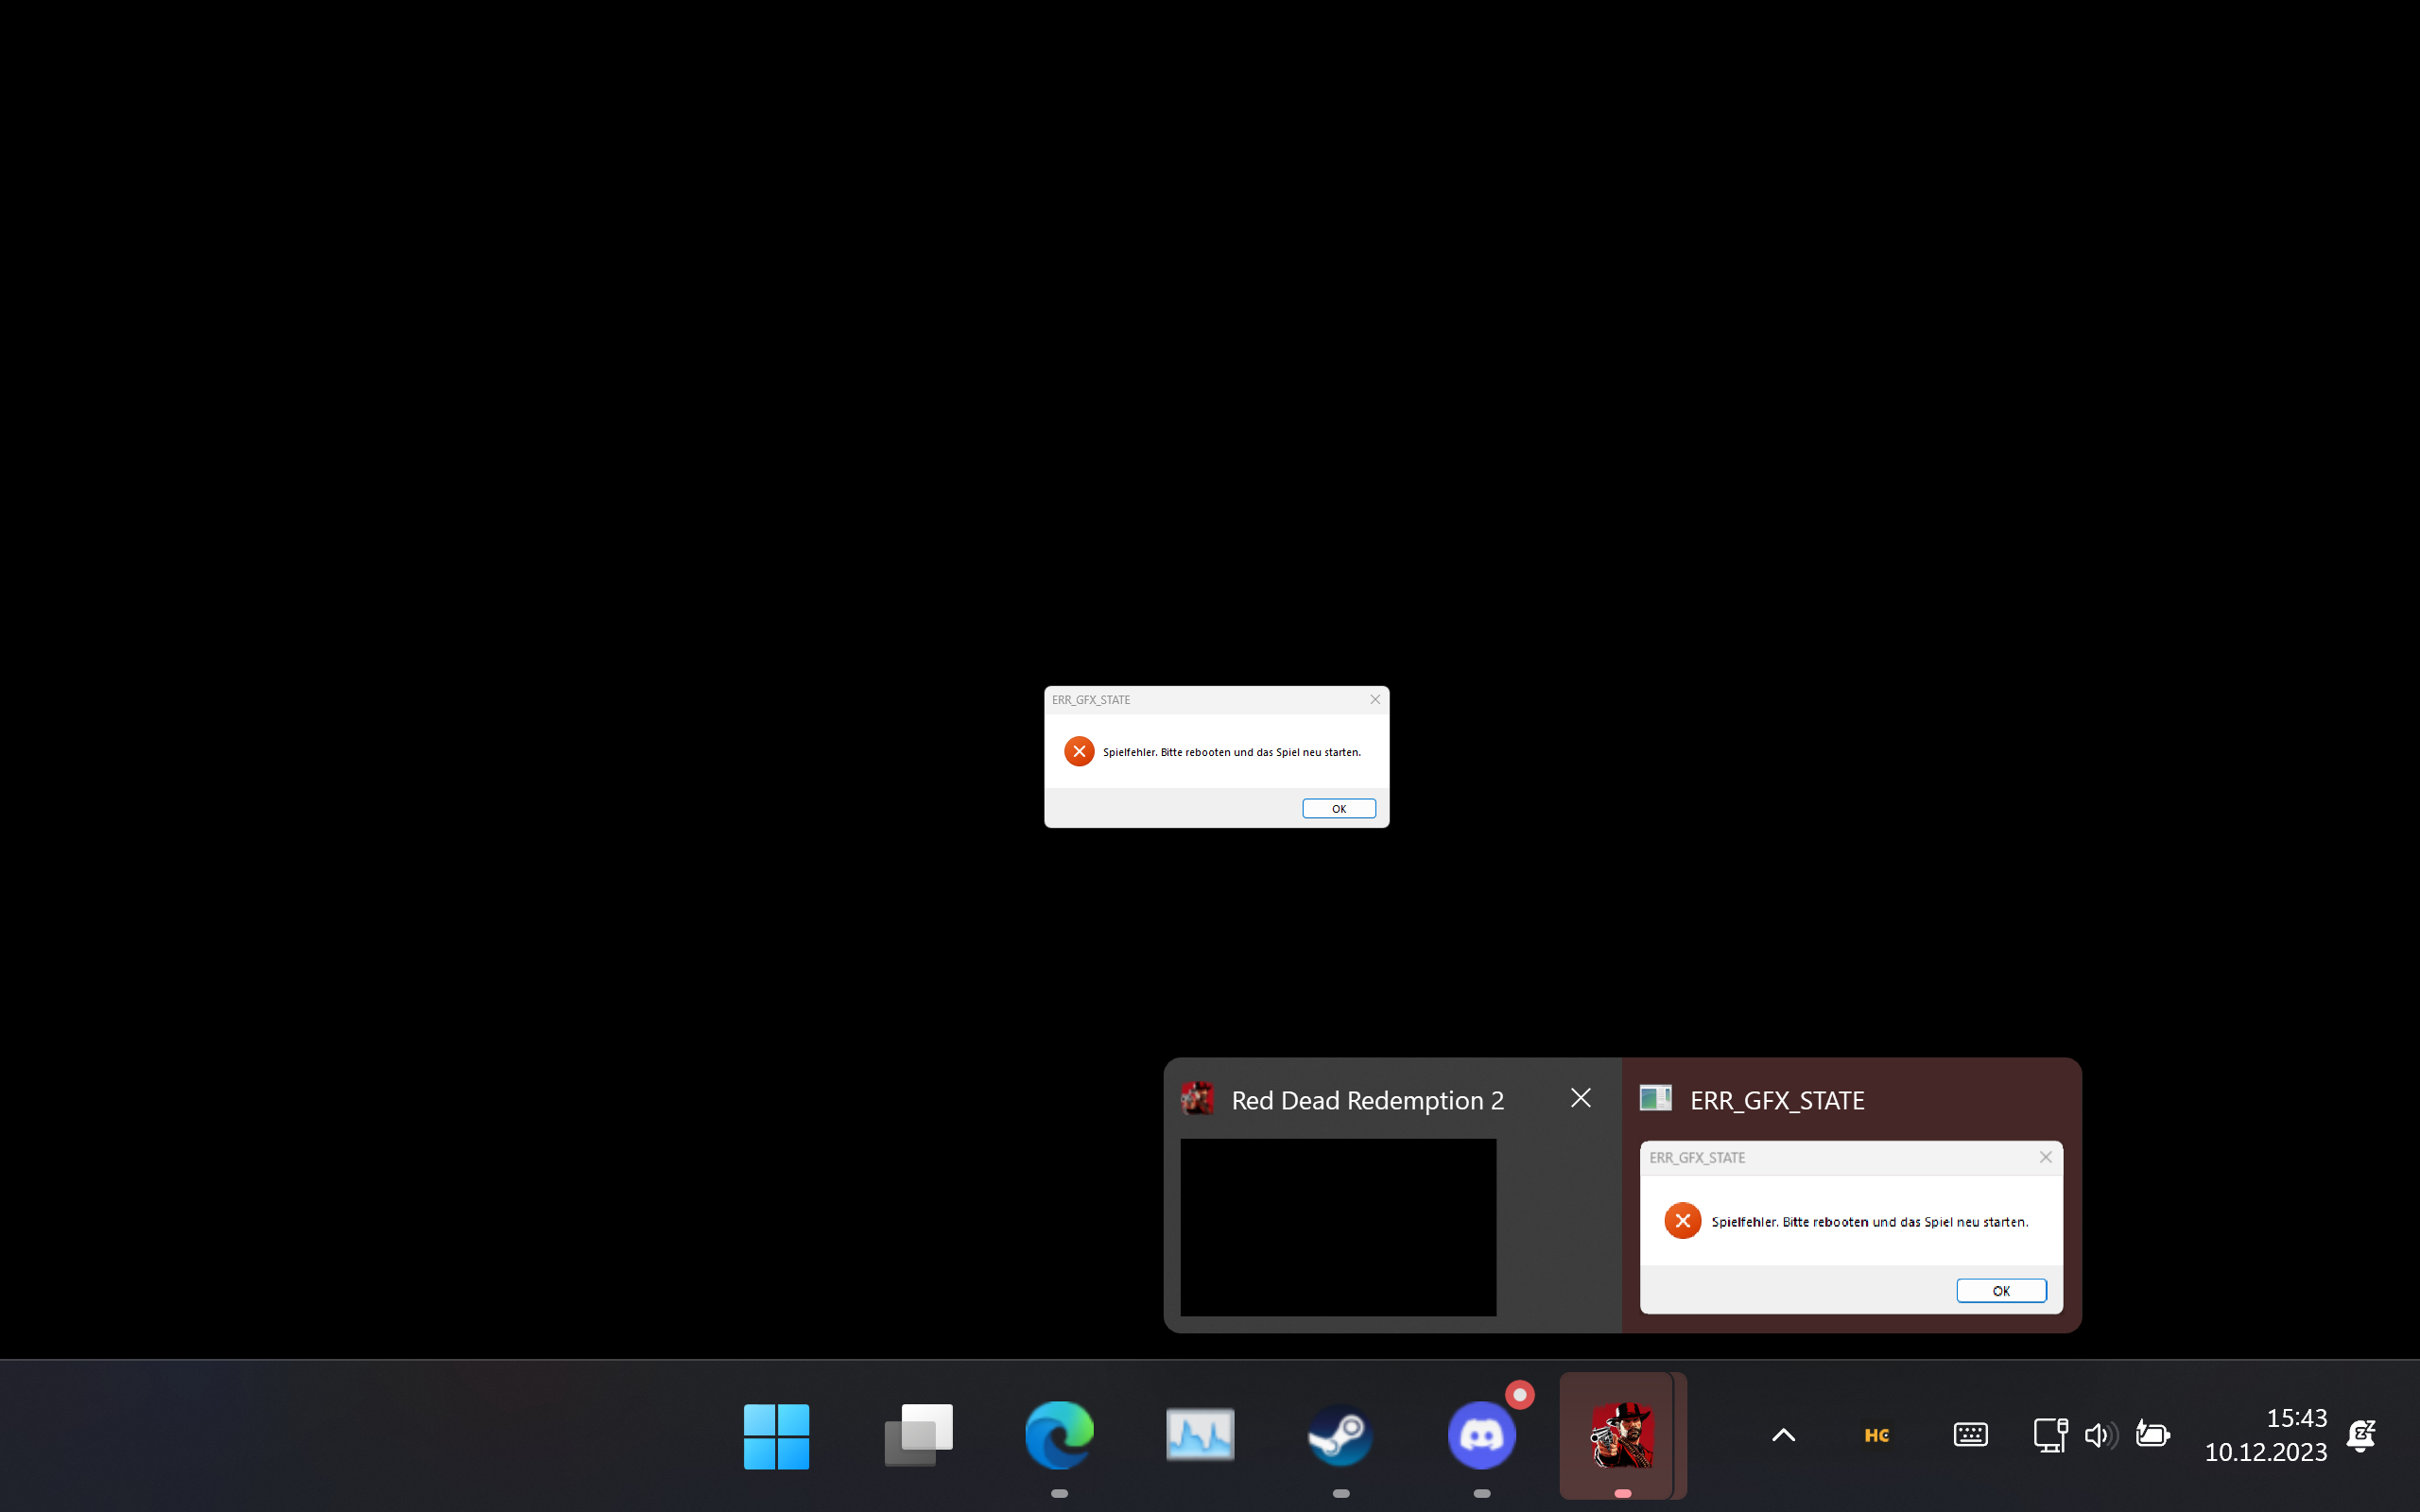Launch Steam from the taskbar
2420x1512 pixels.
pos(1340,1434)
